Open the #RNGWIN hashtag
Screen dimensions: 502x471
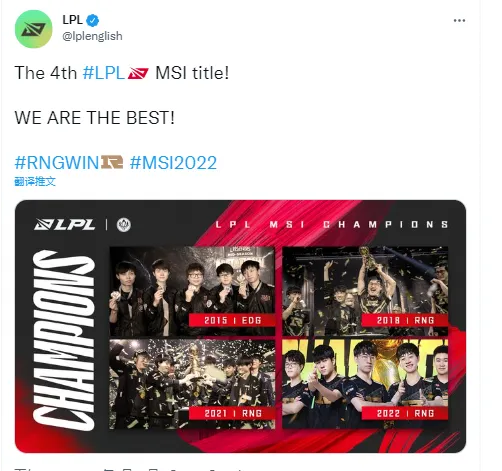(57, 163)
